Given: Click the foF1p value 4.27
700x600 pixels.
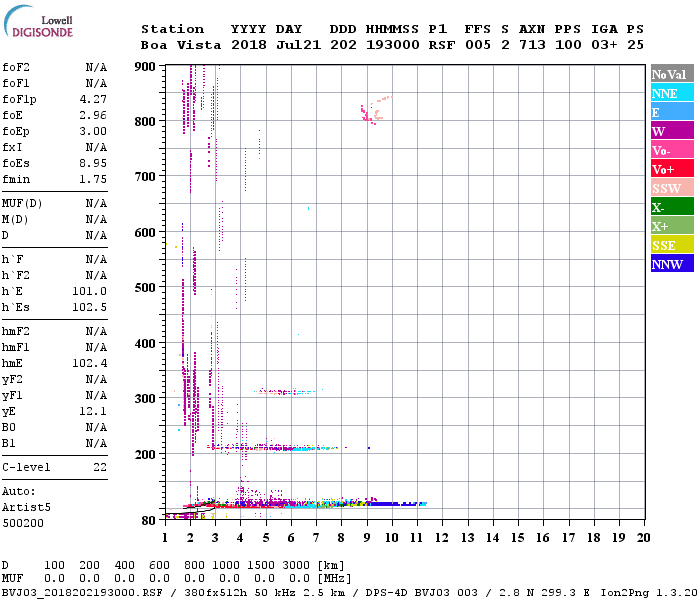Looking at the screenshot, I should pos(93,99).
